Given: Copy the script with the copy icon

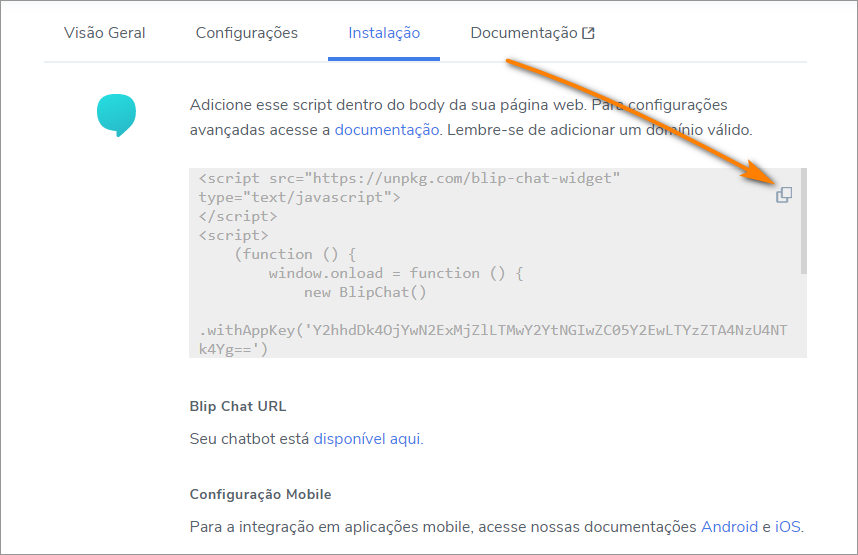Looking at the screenshot, I should click(x=784, y=194).
